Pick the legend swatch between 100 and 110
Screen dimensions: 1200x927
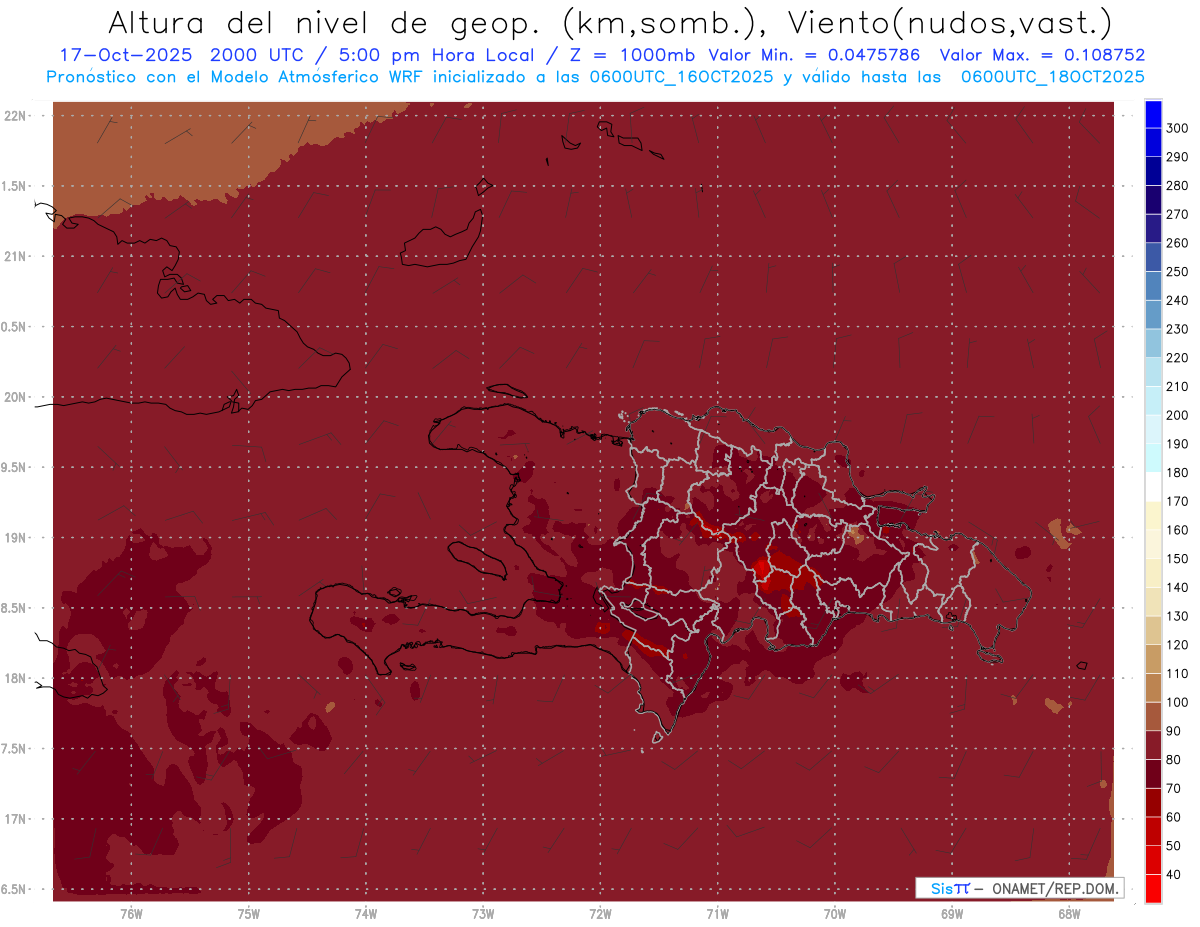[1152, 688]
